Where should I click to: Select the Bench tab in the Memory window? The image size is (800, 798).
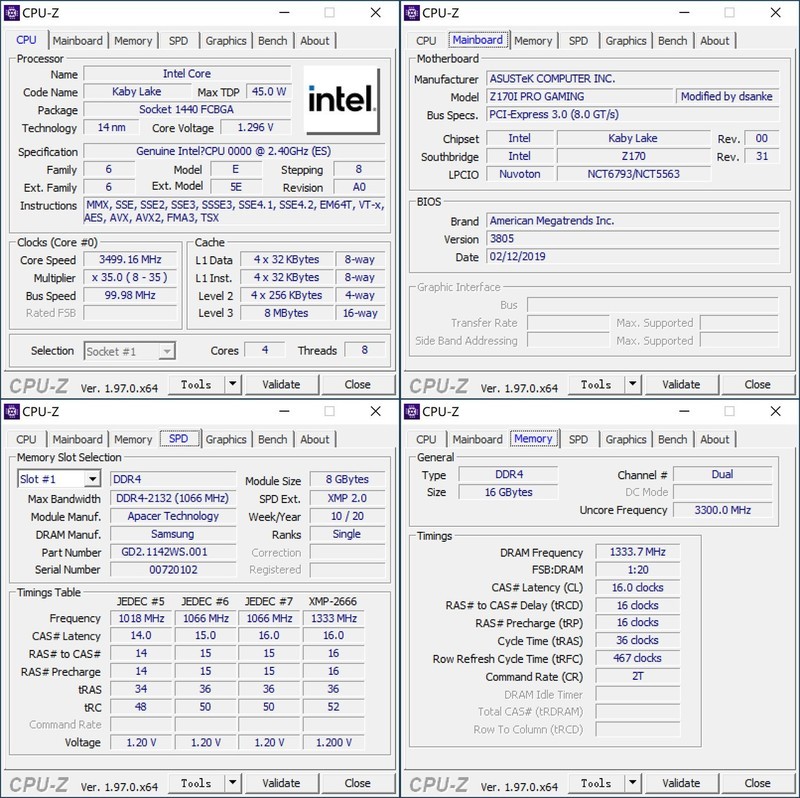(x=672, y=439)
